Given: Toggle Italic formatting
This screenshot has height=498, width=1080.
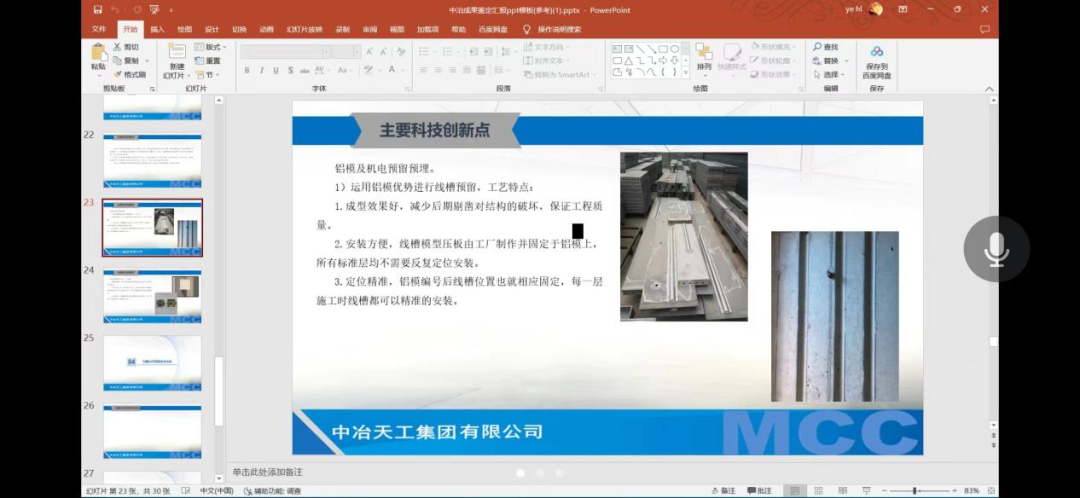Looking at the screenshot, I should [x=262, y=70].
